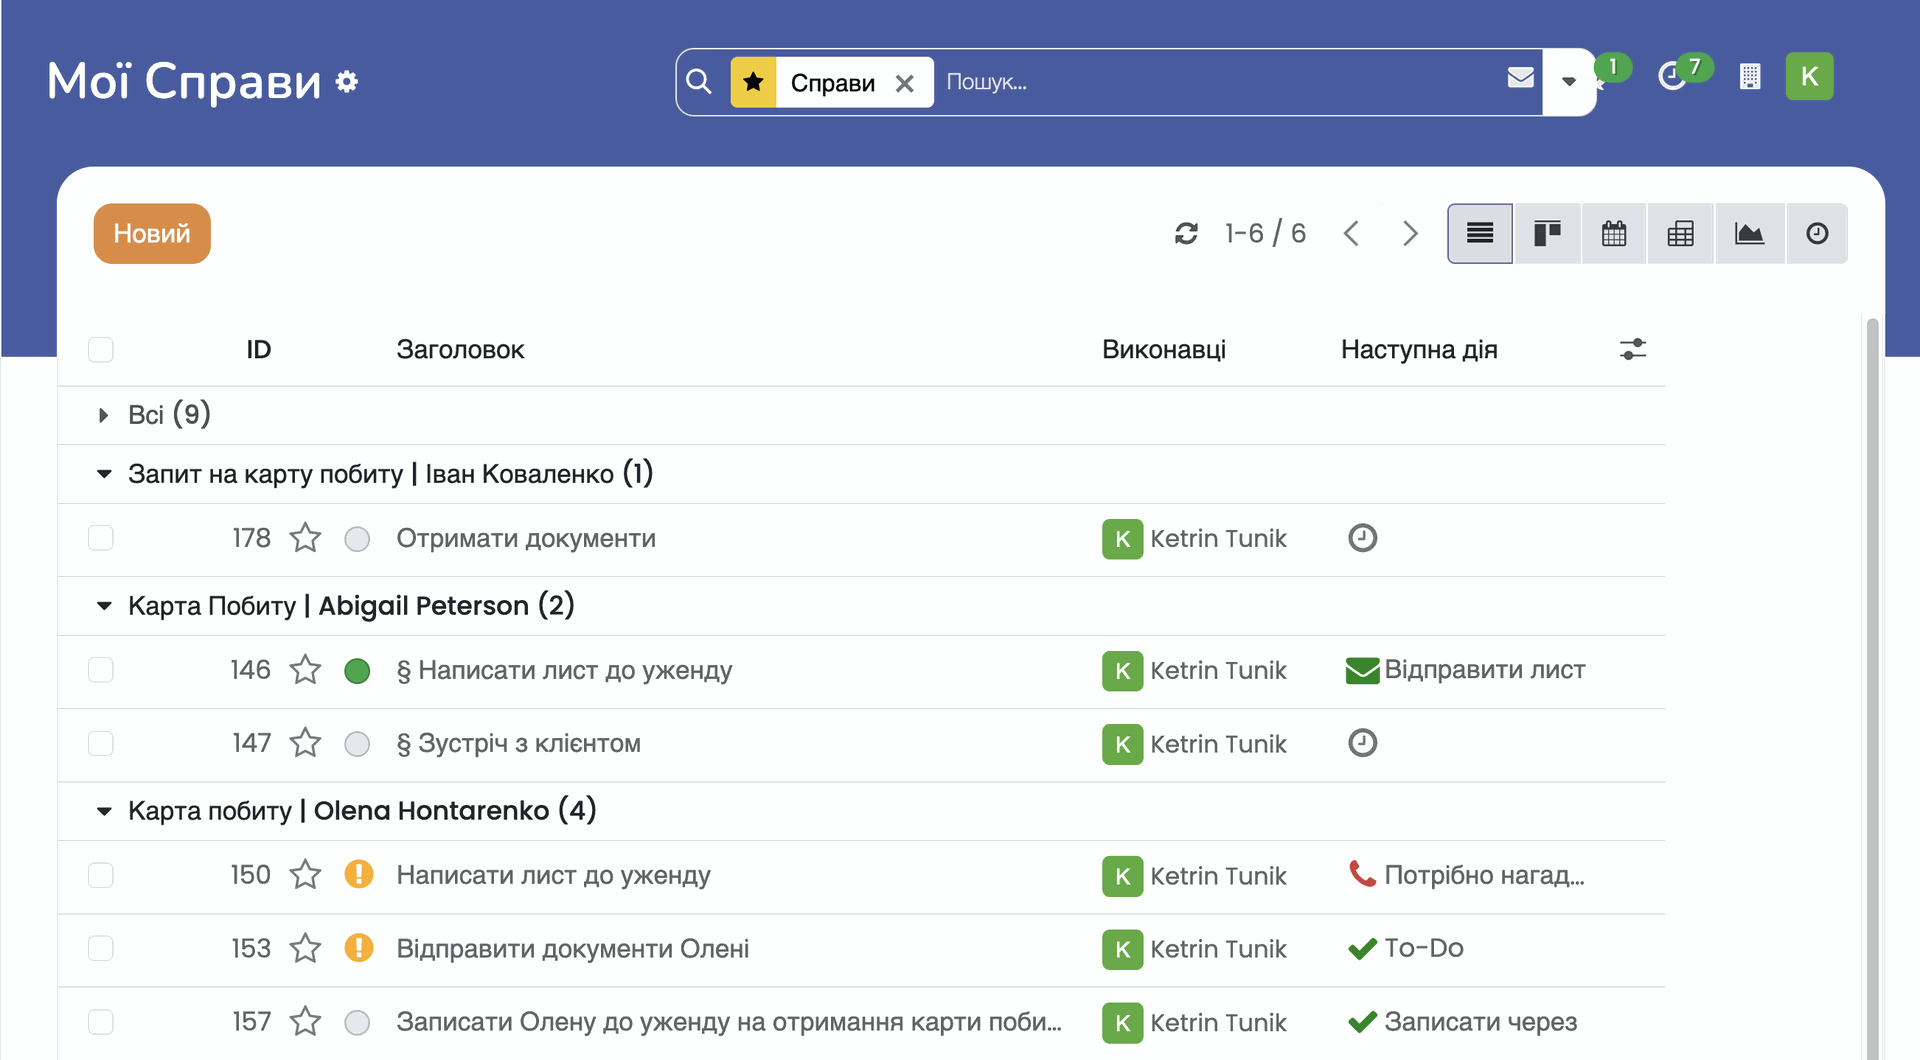Collapse Карта Побиту Abigail Peterson group

(x=104, y=606)
